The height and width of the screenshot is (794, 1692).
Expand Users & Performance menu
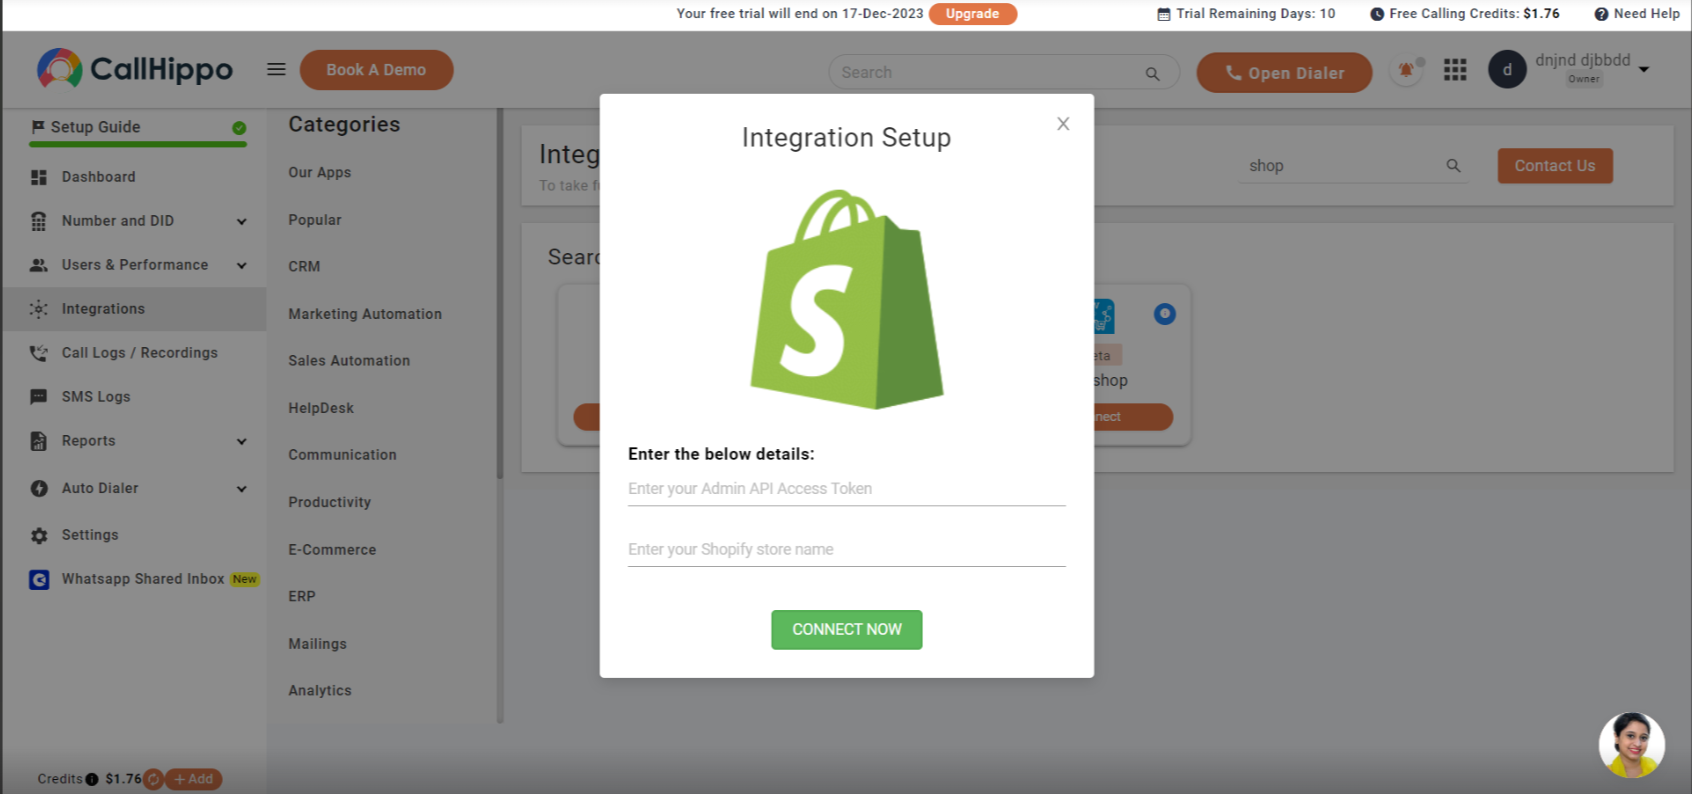[241, 266]
